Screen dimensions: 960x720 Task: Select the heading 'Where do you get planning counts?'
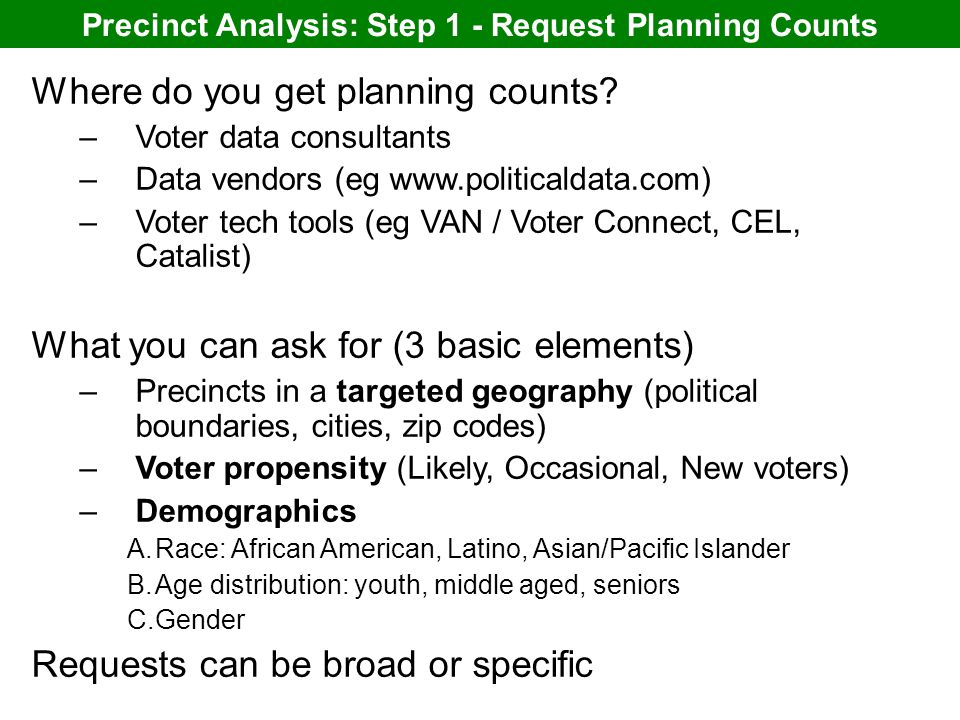coord(324,92)
